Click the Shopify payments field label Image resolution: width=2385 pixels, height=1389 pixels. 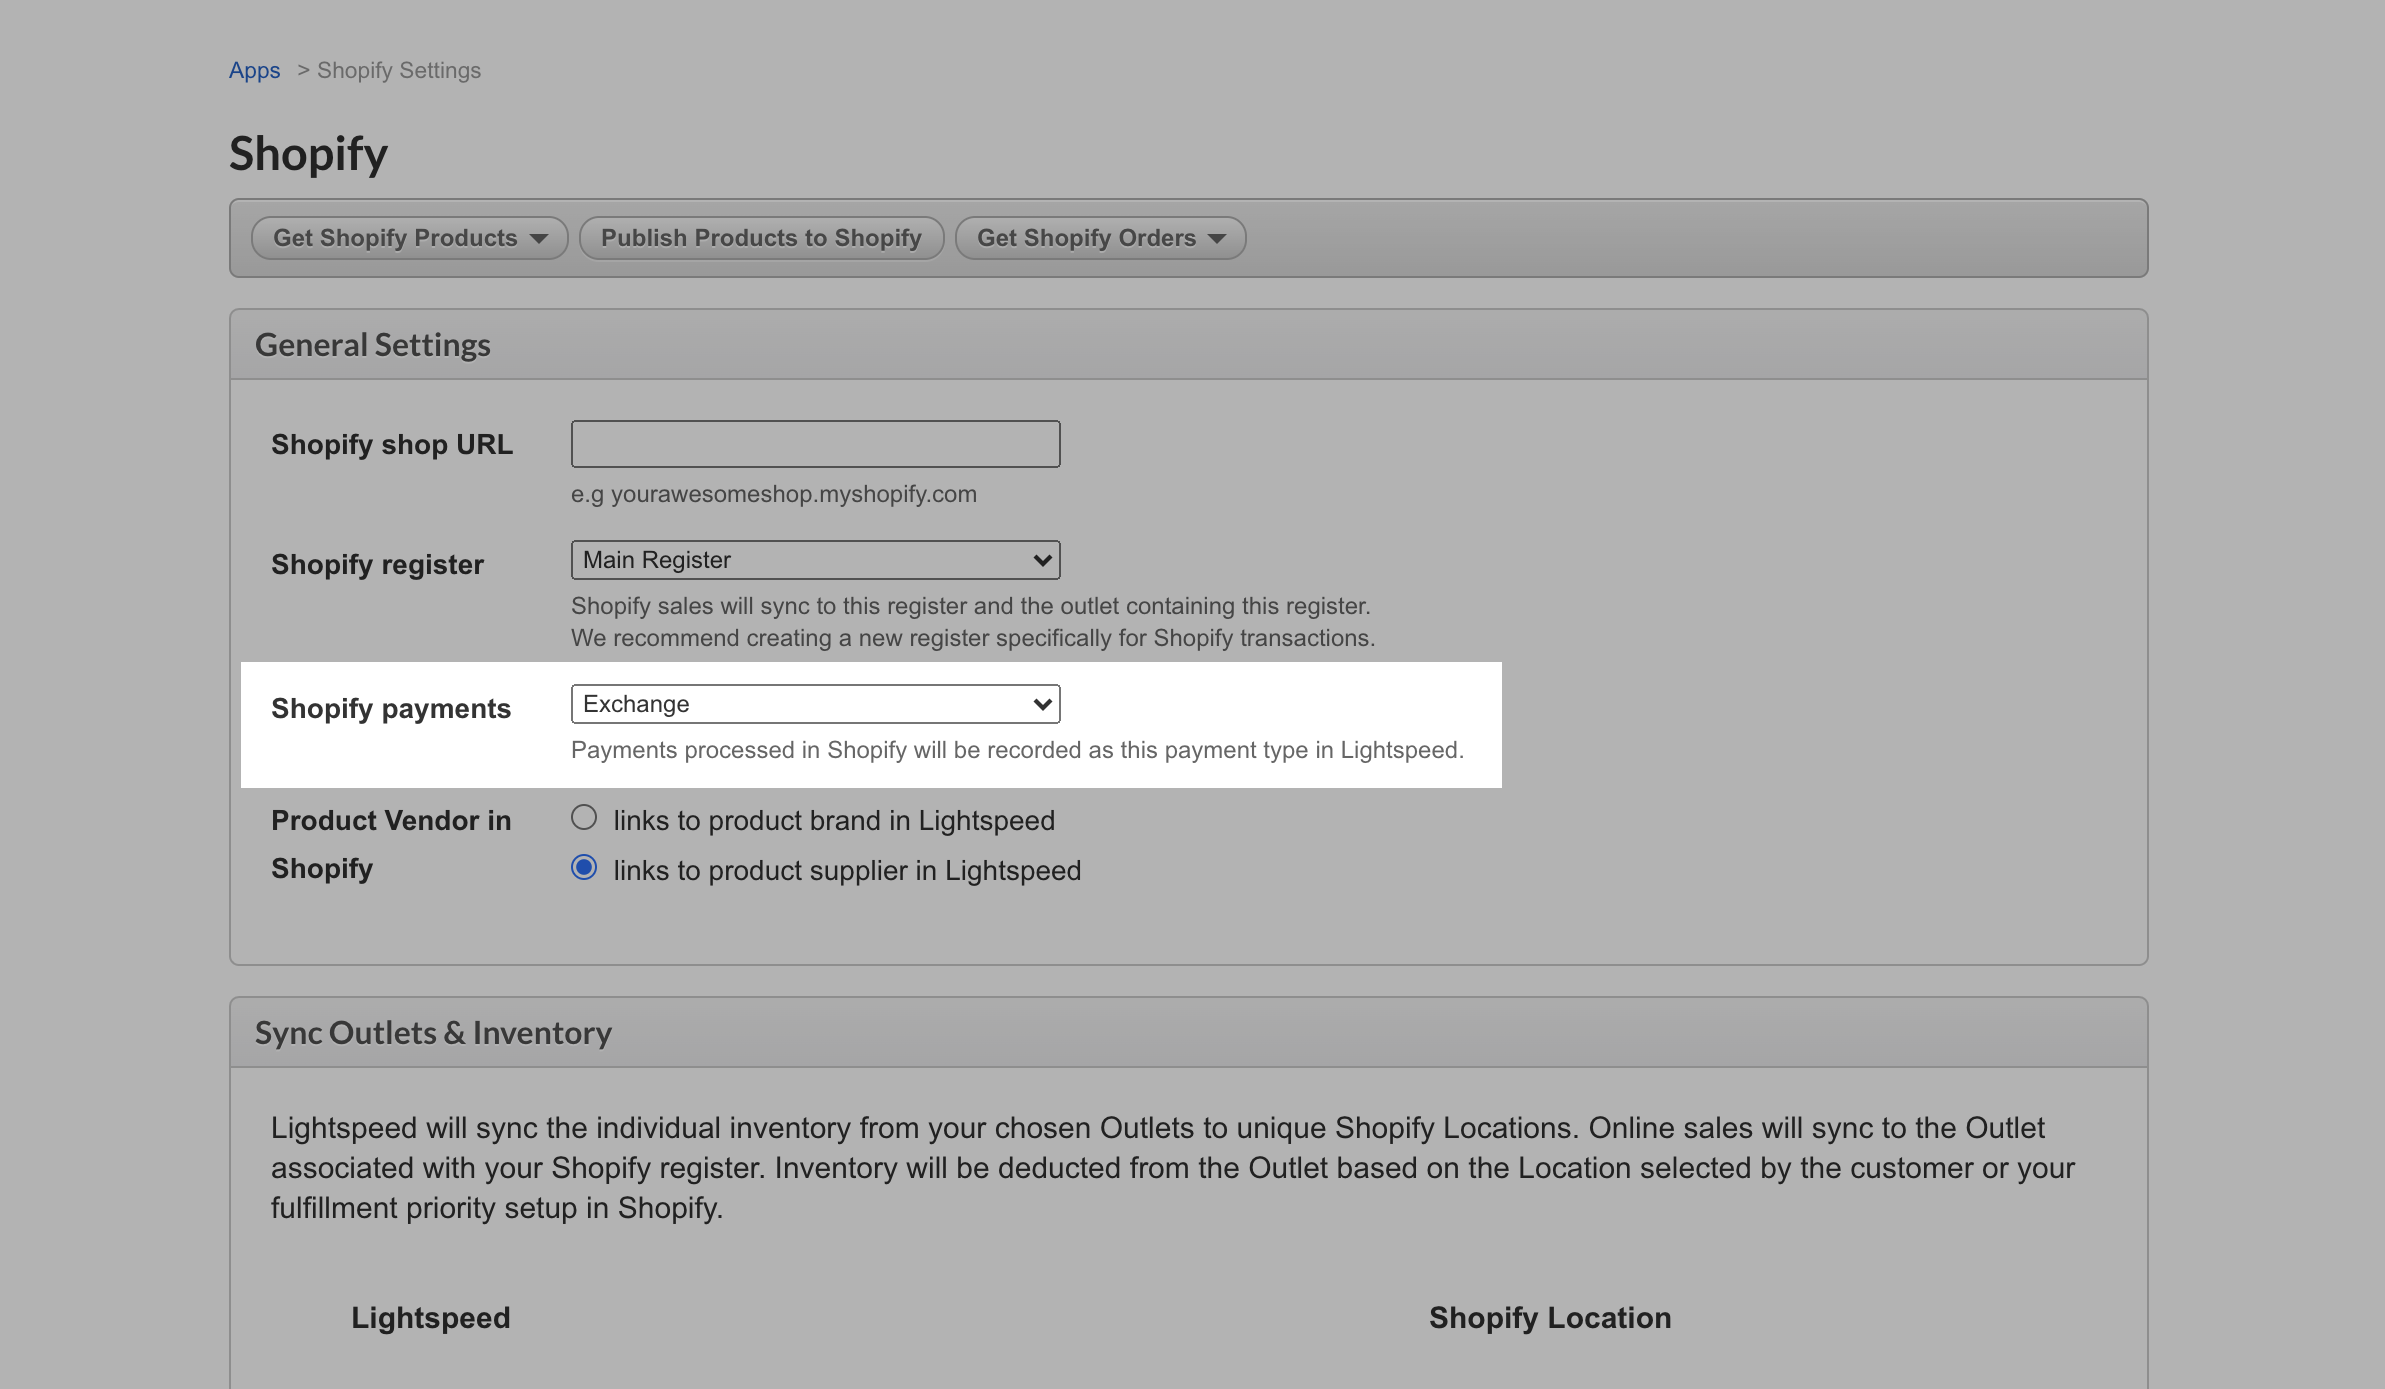point(391,709)
